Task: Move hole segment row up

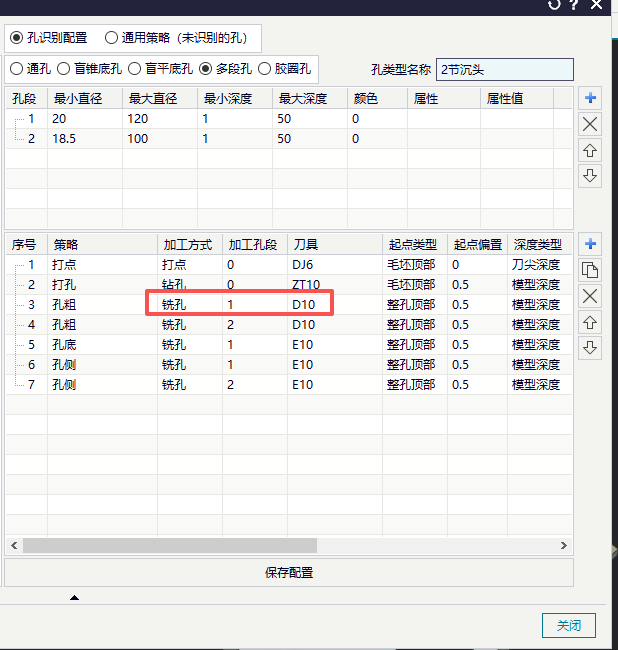Action: (x=590, y=150)
